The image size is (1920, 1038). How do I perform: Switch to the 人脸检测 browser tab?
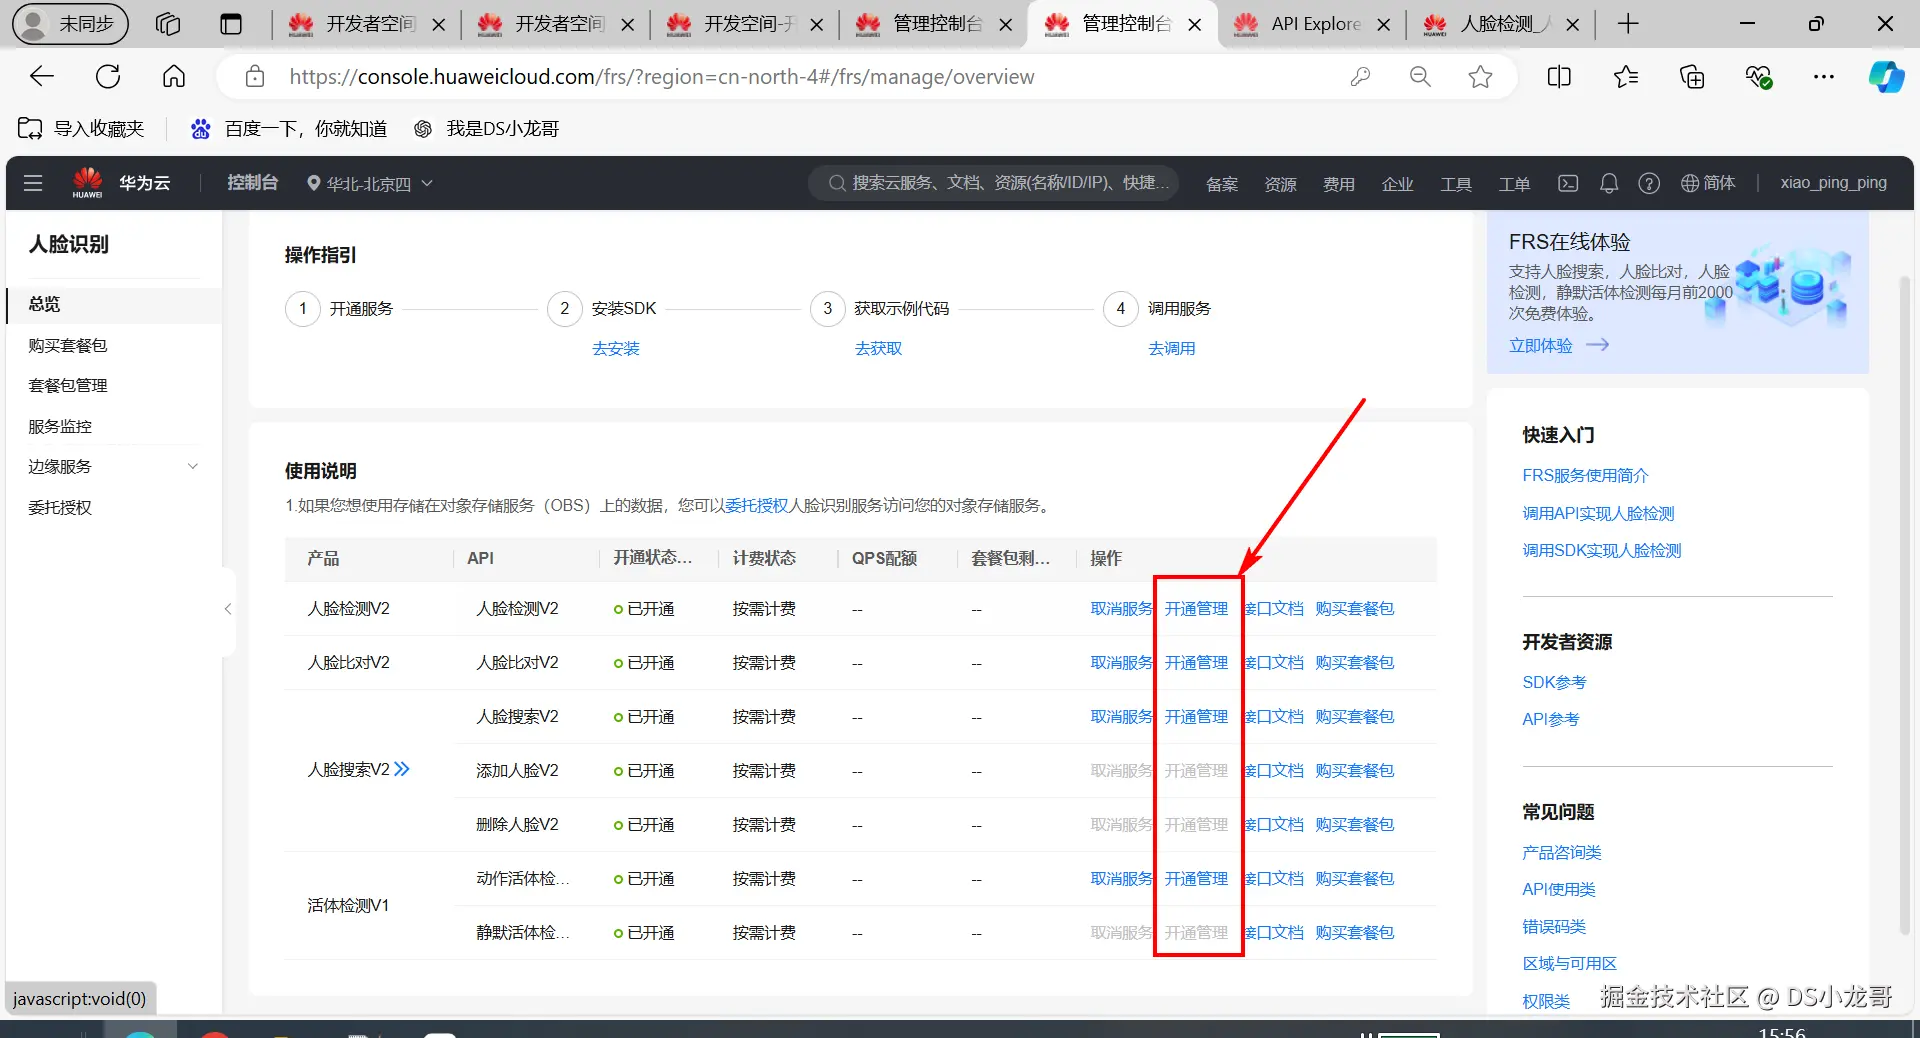coord(1500,24)
